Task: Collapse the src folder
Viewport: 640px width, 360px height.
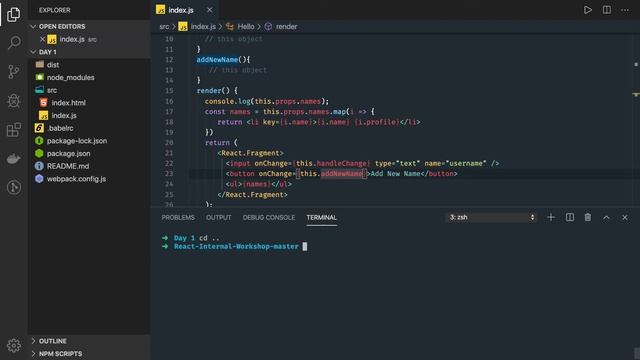Action: (x=52, y=90)
